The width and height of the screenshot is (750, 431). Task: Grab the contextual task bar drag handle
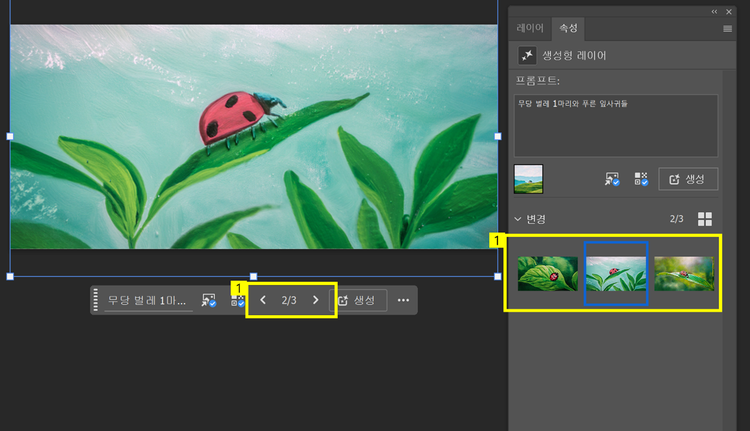96,300
